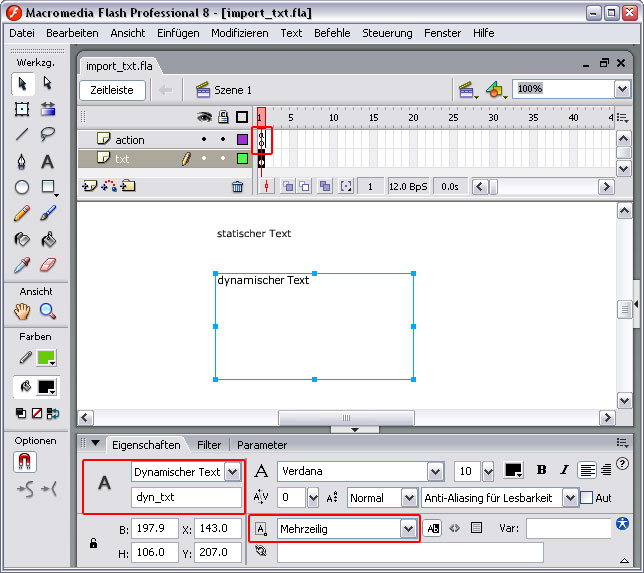
Task: Toggle visibility dot of action layer
Action: point(204,139)
